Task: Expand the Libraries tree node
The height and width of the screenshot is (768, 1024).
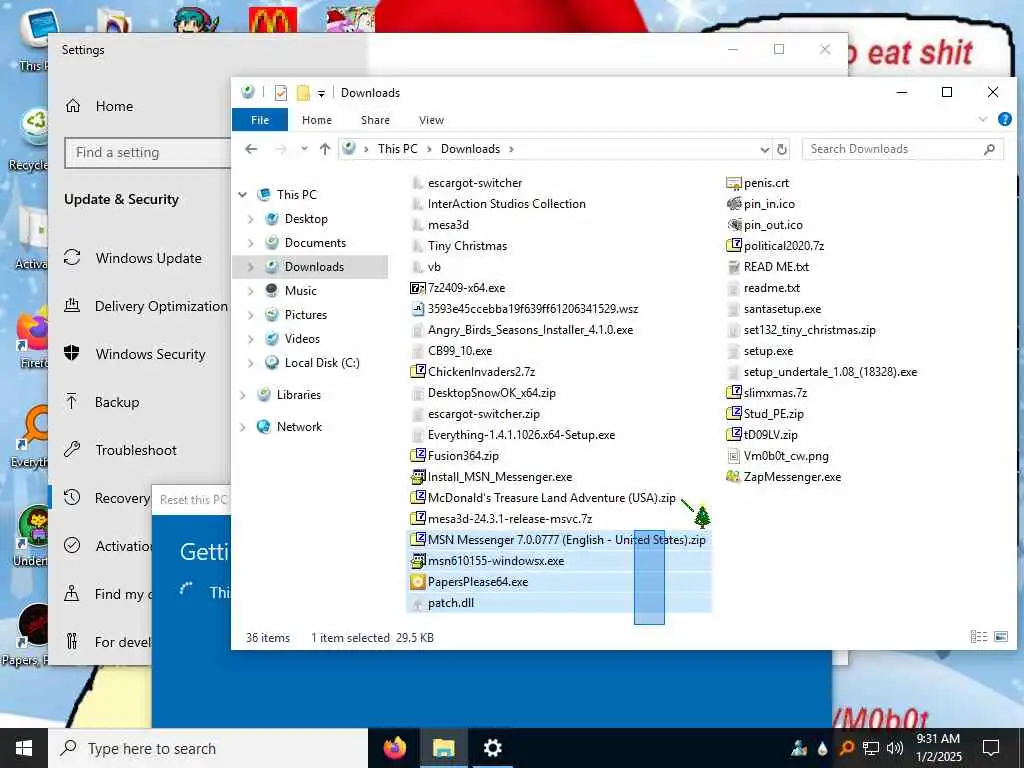Action: pos(243,395)
